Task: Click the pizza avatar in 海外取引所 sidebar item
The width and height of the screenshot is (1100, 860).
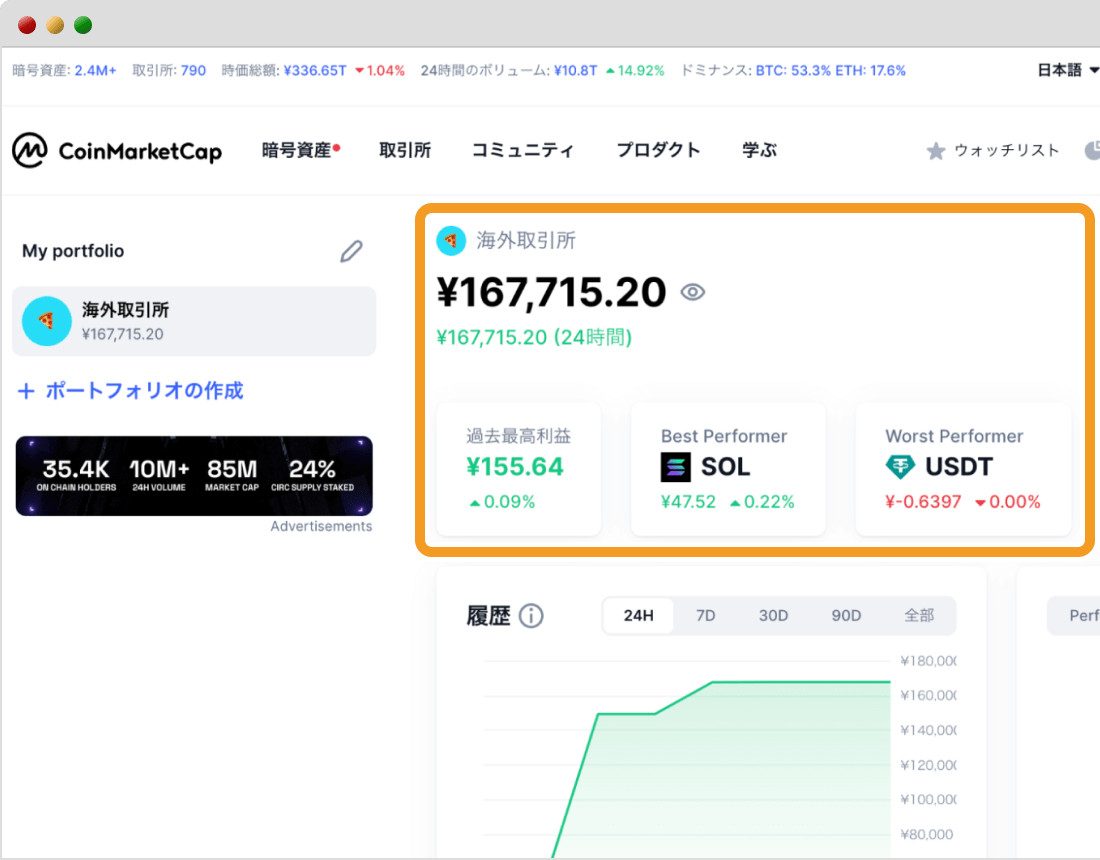Action: click(46, 321)
